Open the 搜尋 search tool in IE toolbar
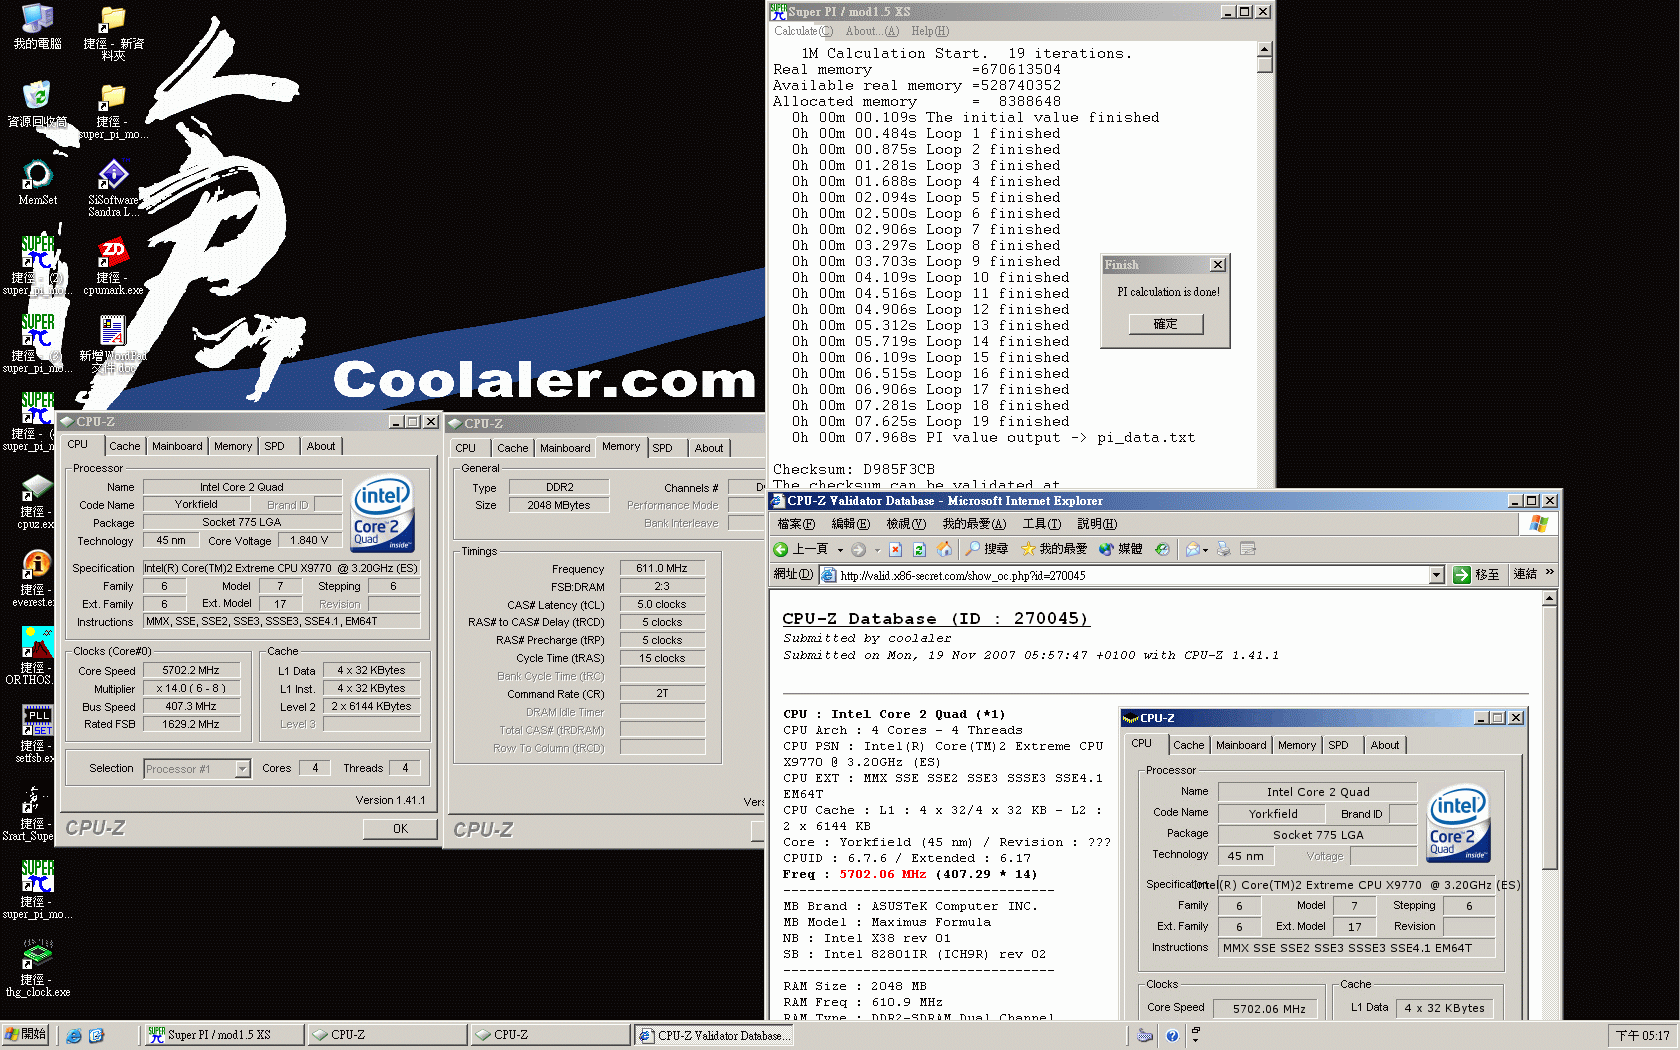This screenshot has width=1680, height=1050. tap(986, 549)
